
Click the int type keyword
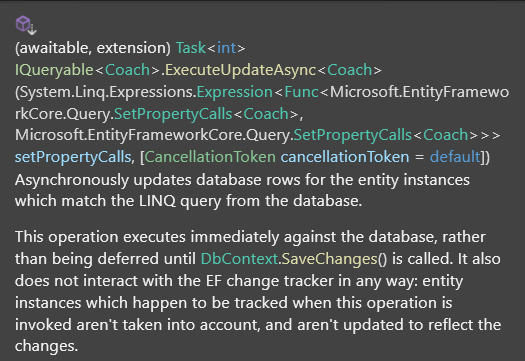(227, 48)
